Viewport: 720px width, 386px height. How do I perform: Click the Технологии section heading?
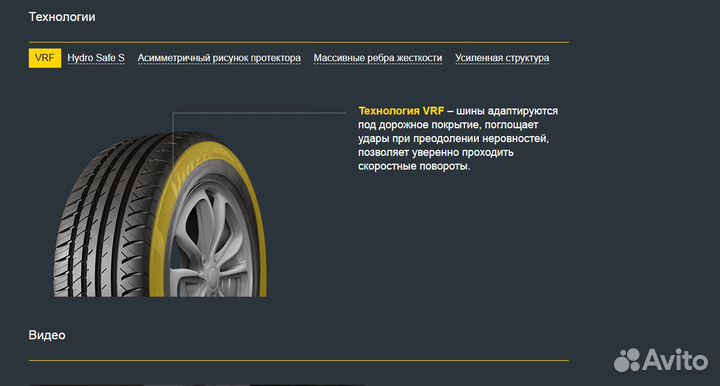click(x=62, y=17)
